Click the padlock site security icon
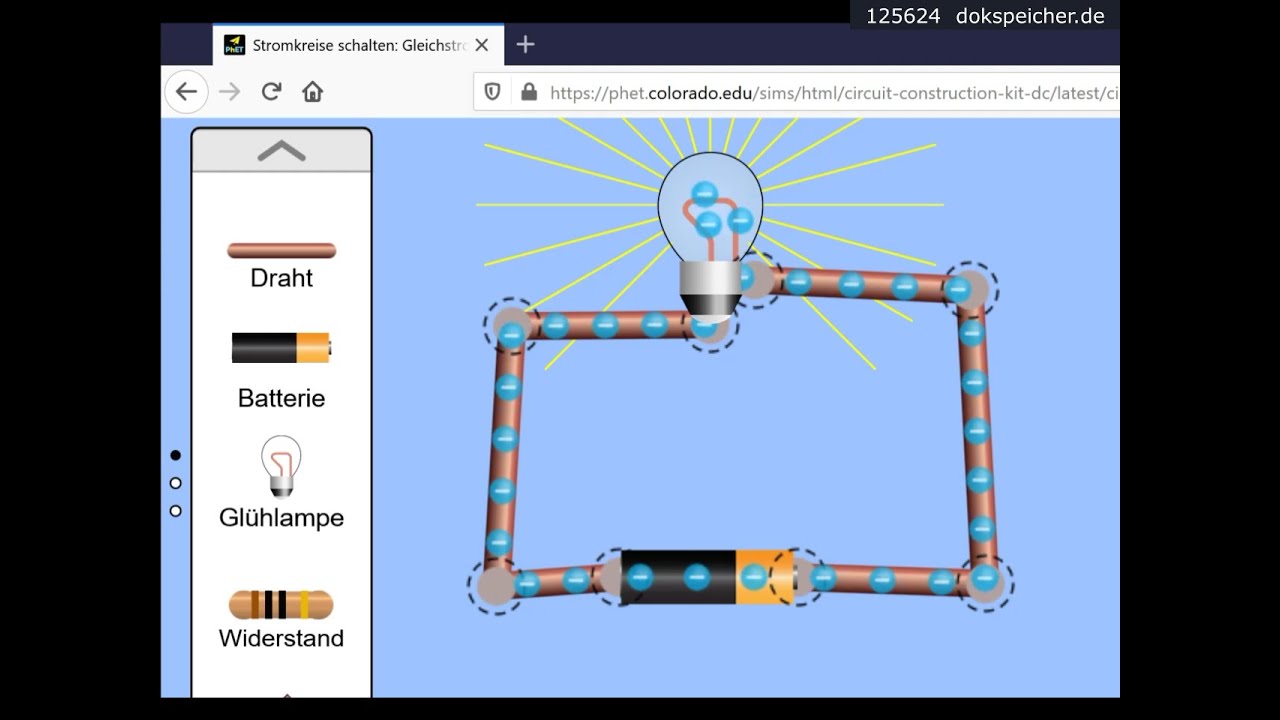The image size is (1280, 720). click(529, 92)
